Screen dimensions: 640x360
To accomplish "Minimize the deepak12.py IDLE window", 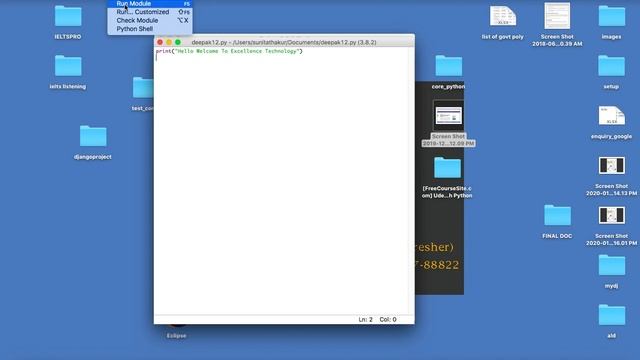I will point(169,42).
